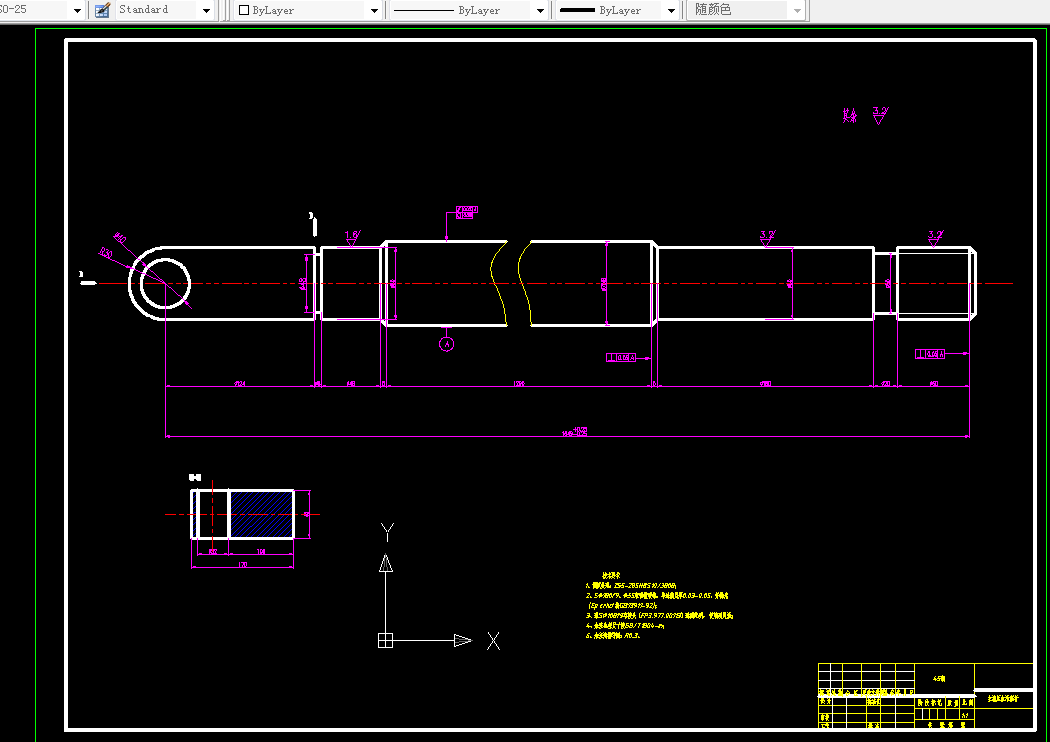The image size is (1050, 742).
Task: Click the UCS origin square icon
Action: pyautogui.click(x=385, y=640)
